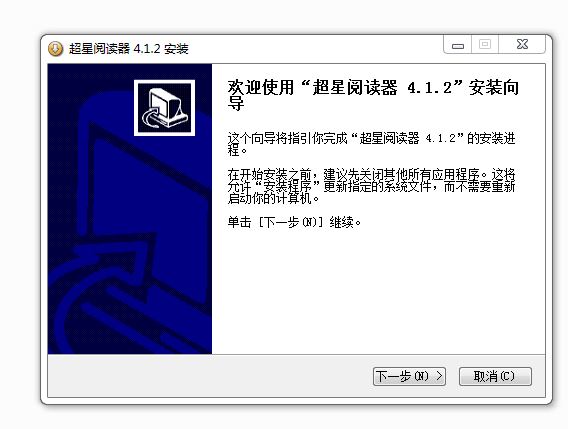The height and width of the screenshot is (429, 568).
Task: Minimize the installer window
Action: (x=458, y=45)
